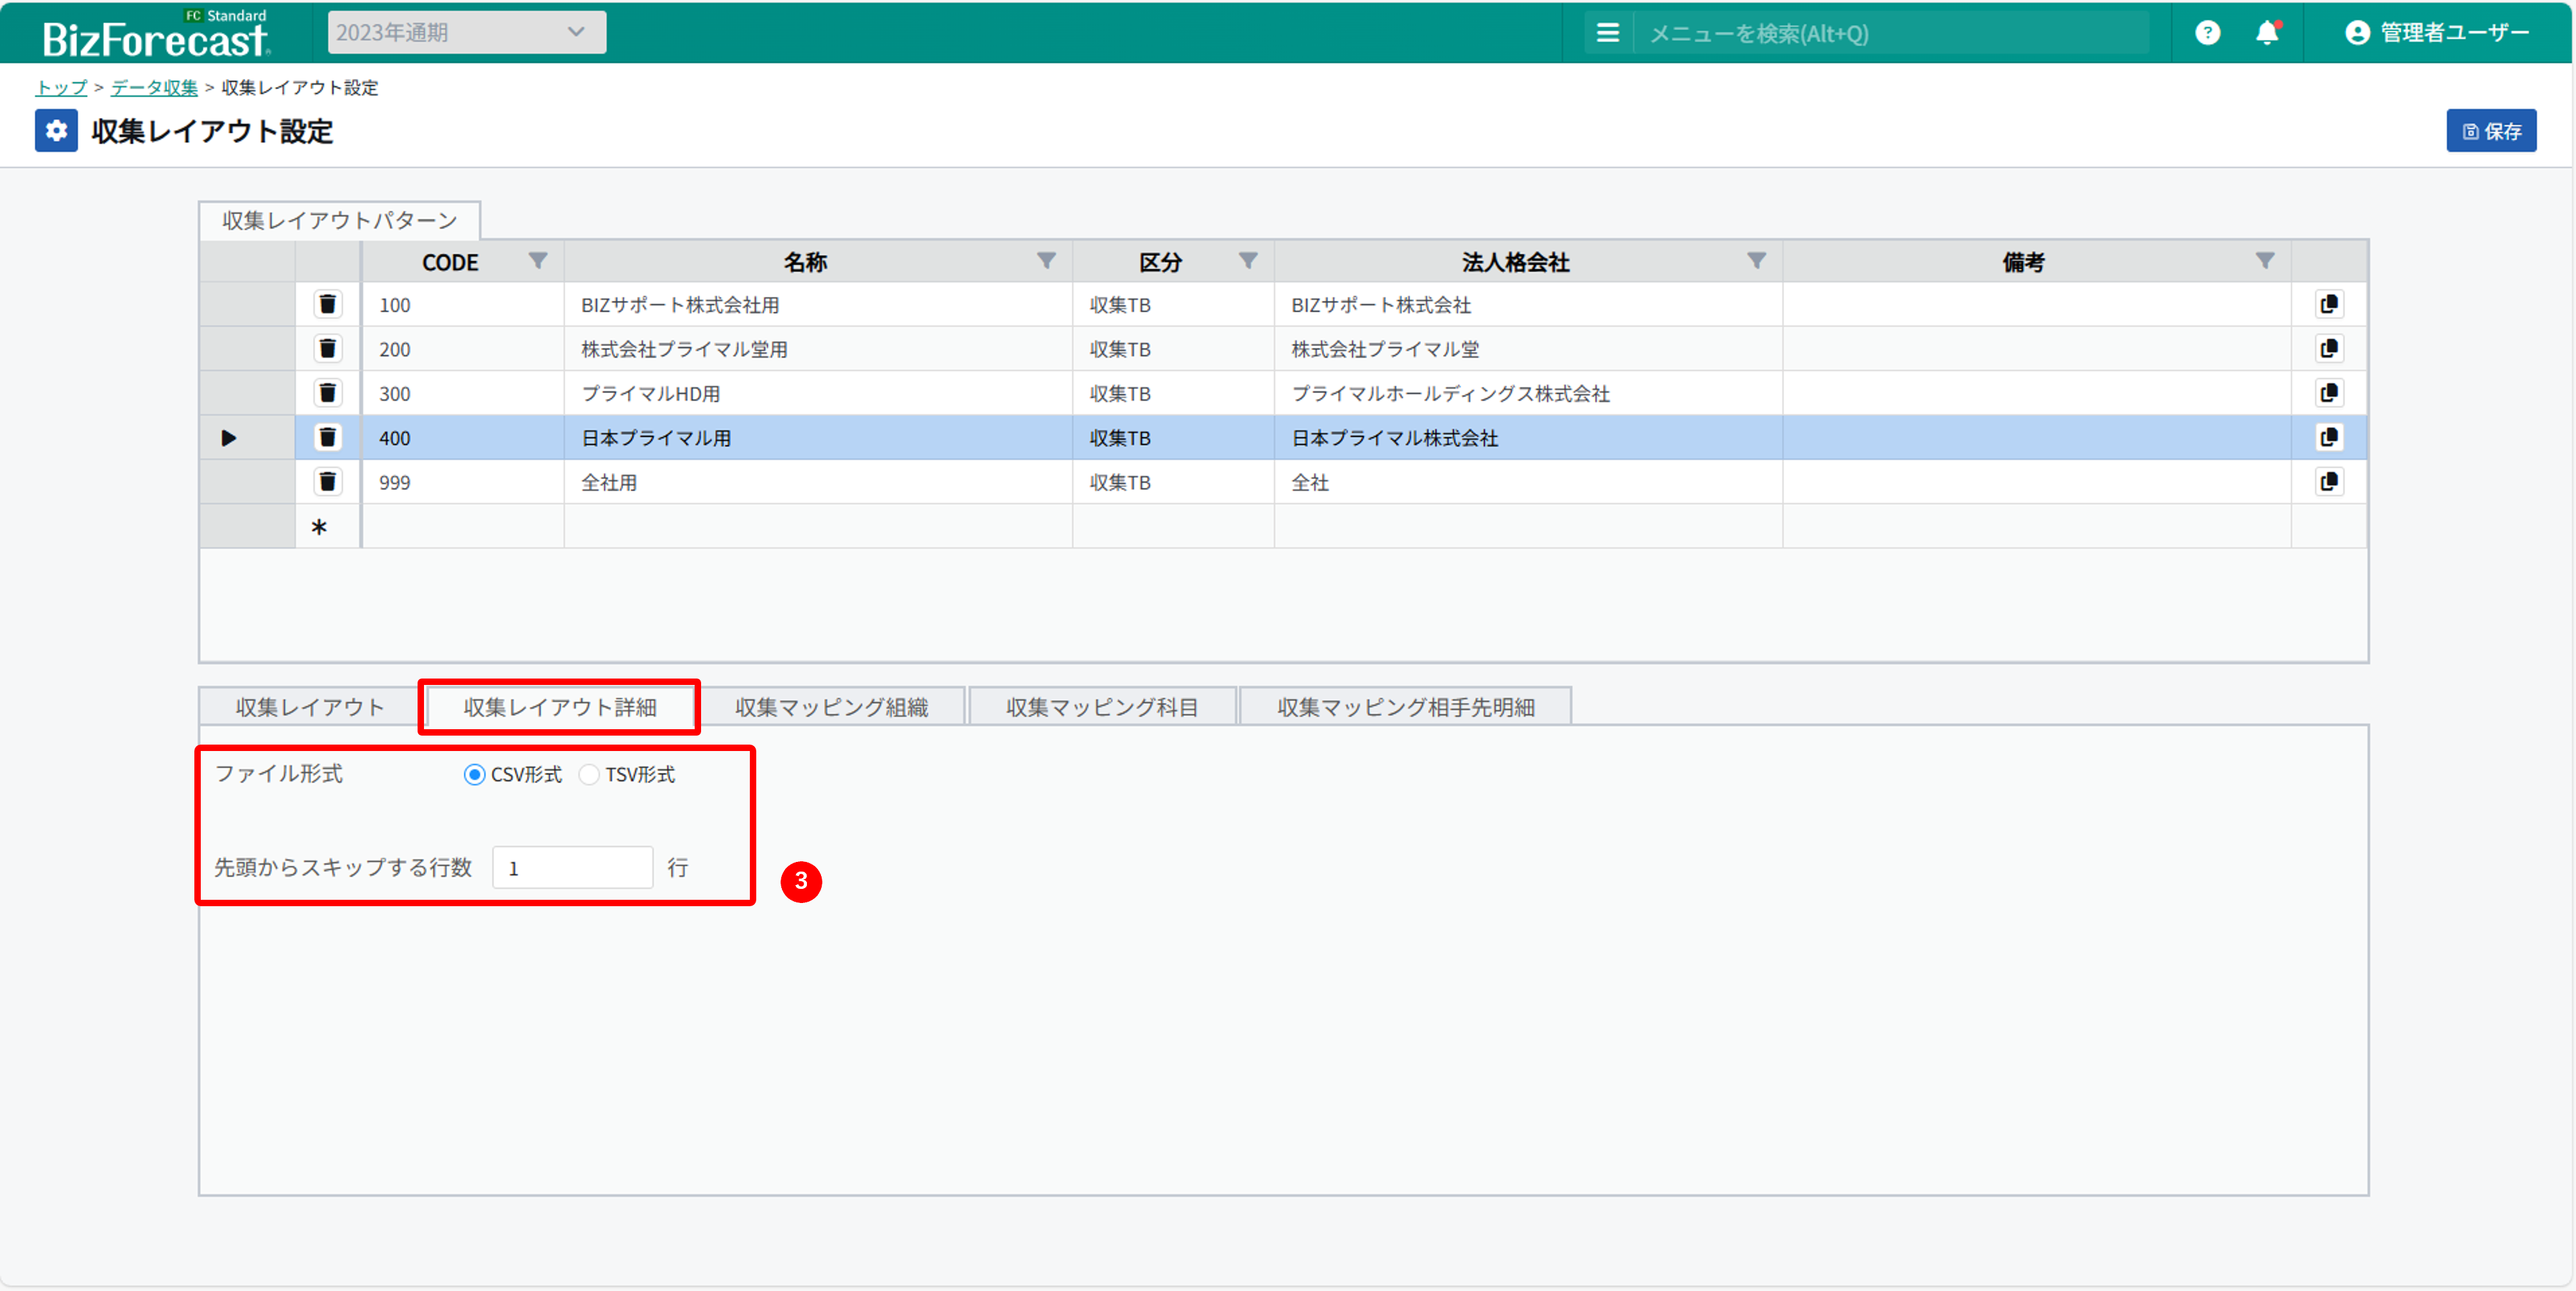Open the notifications bell

[x=2267, y=33]
